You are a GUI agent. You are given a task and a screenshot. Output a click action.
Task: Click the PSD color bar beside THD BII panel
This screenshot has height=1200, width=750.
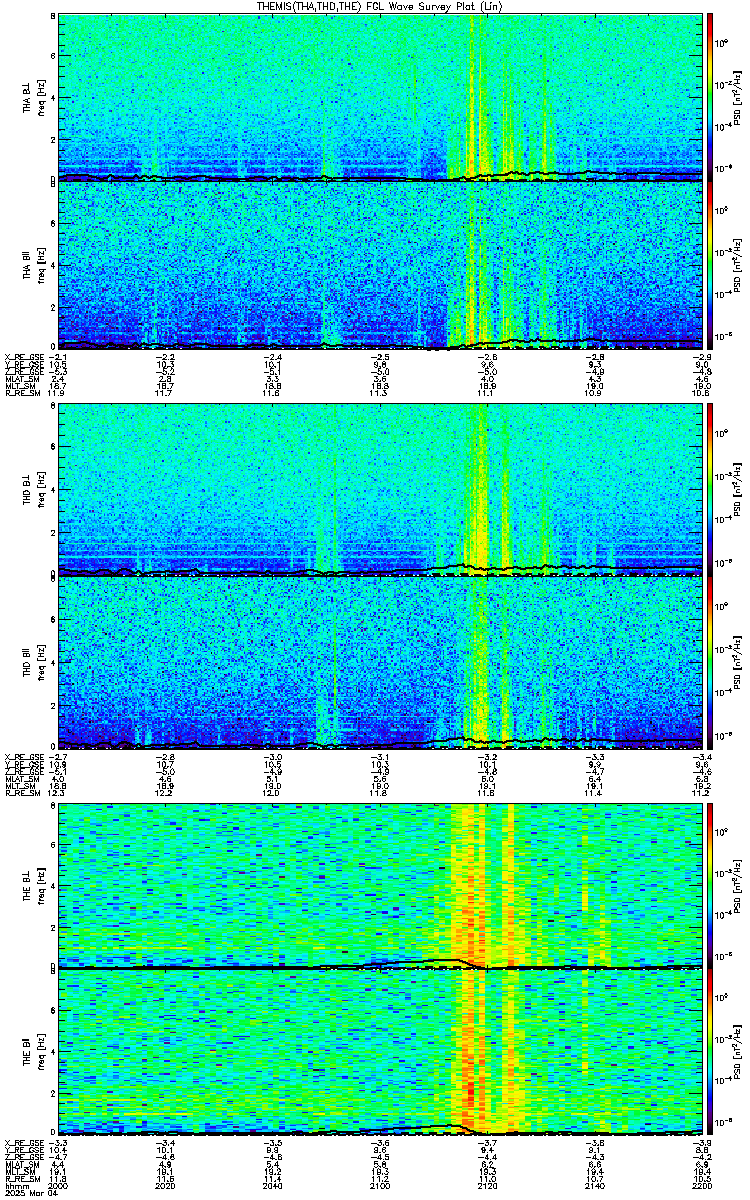[710, 665]
